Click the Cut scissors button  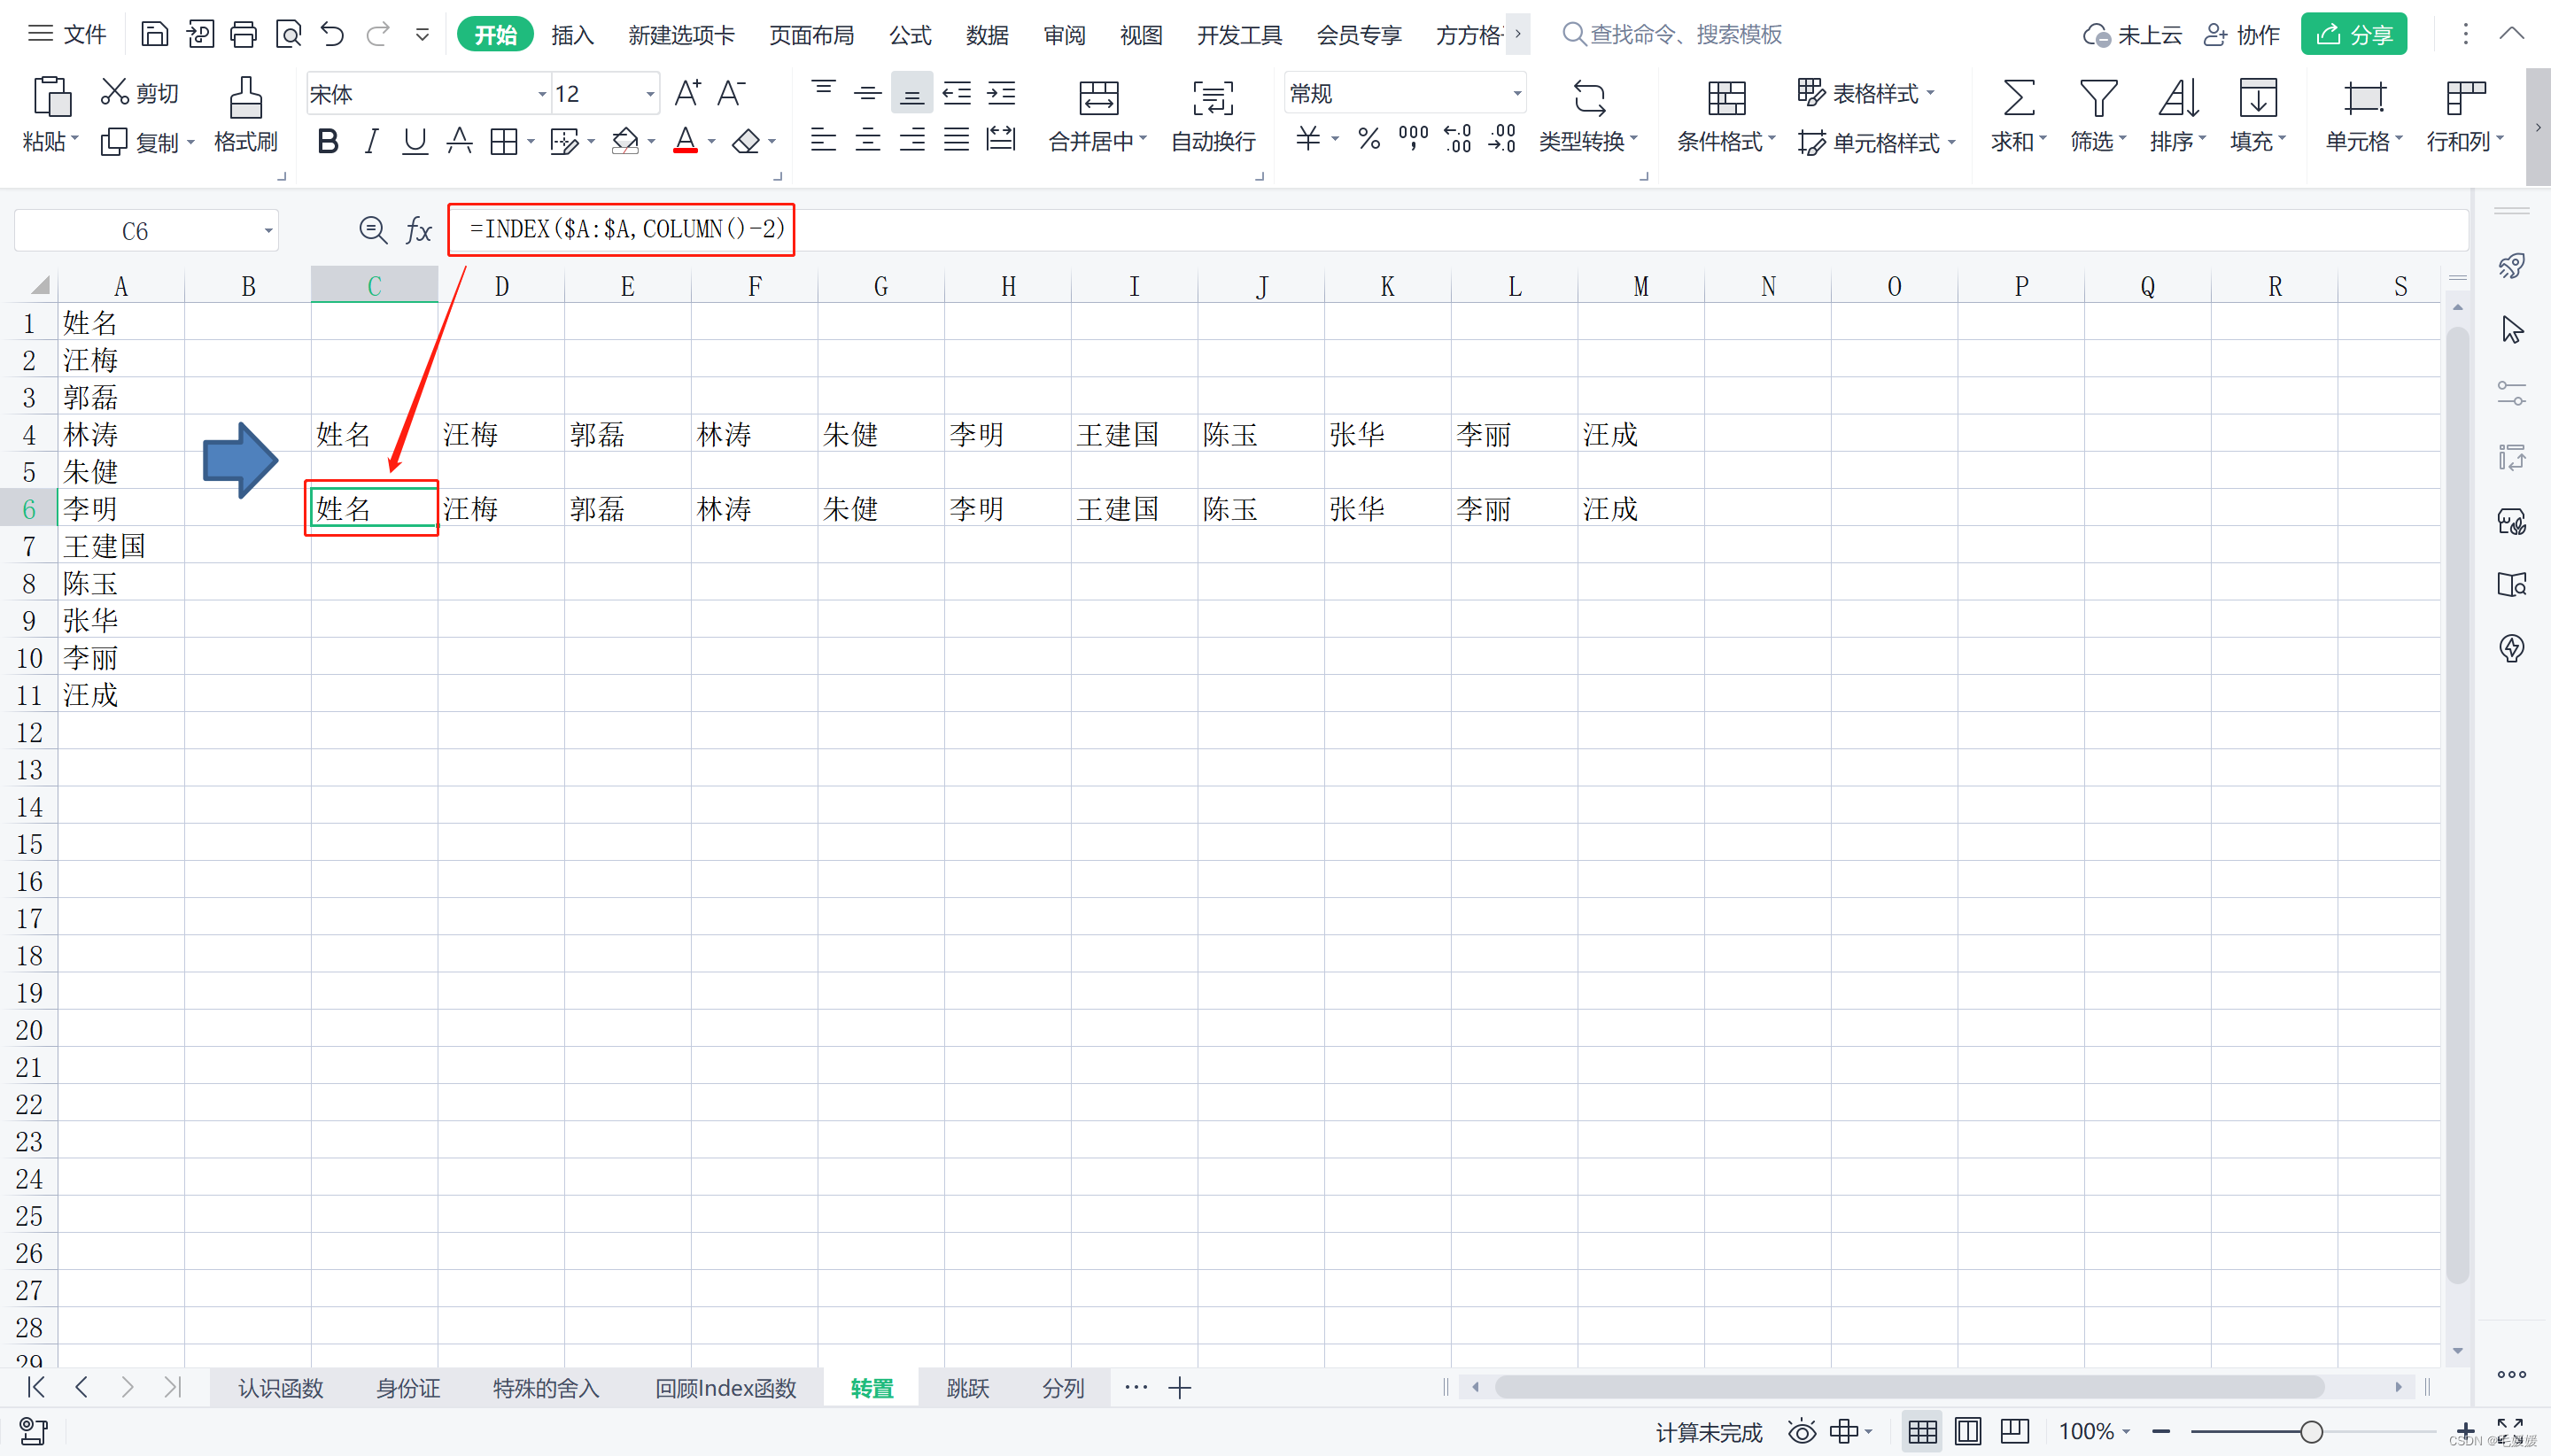point(139,93)
